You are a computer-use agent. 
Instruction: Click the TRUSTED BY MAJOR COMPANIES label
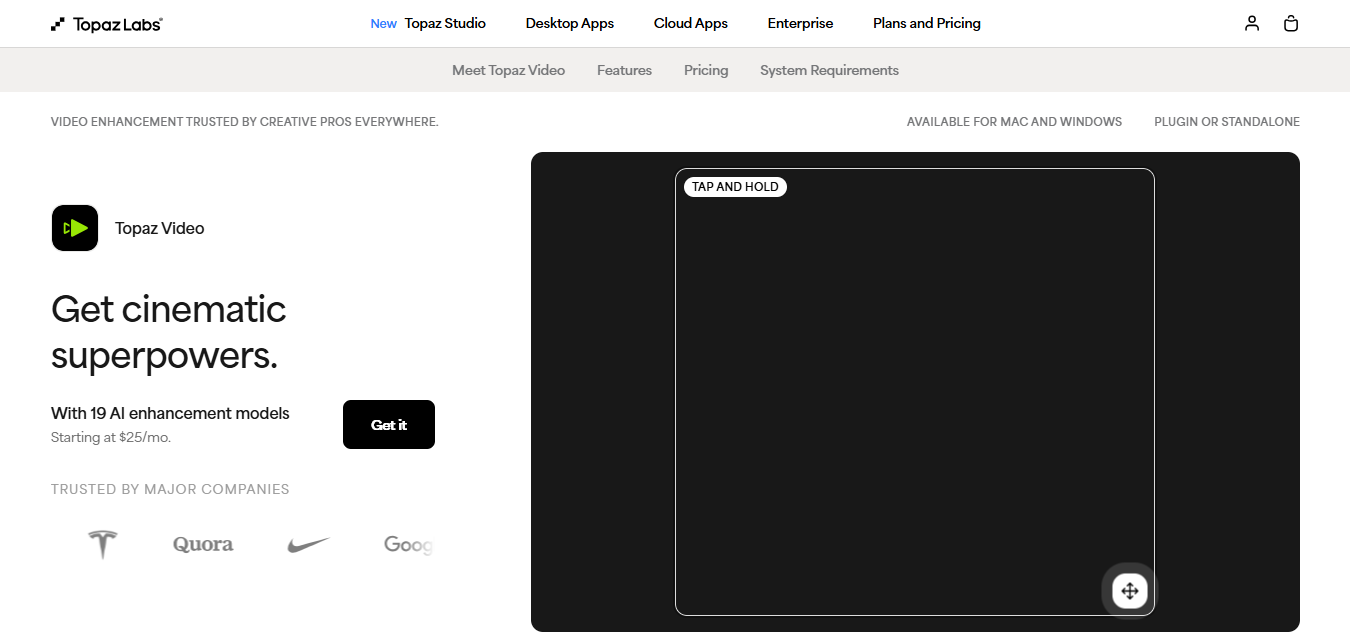170,489
